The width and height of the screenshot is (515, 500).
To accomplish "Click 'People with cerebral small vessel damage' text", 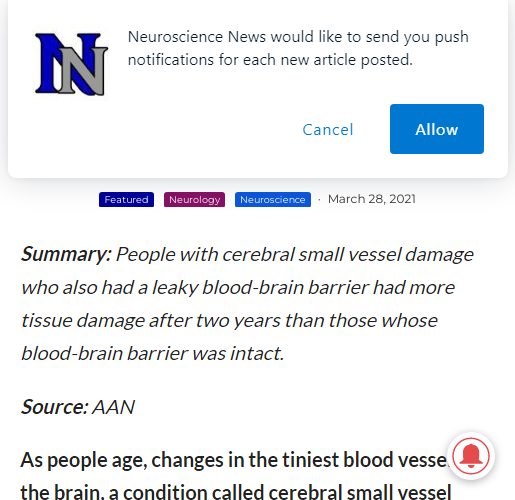I will 294,254.
